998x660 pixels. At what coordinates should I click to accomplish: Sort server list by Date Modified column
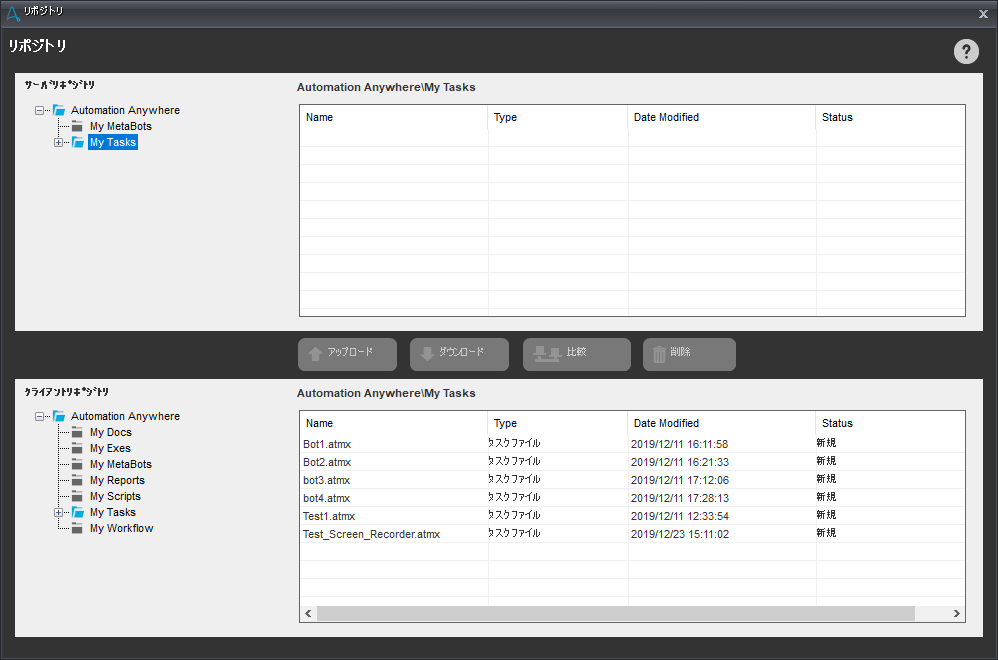(x=722, y=117)
